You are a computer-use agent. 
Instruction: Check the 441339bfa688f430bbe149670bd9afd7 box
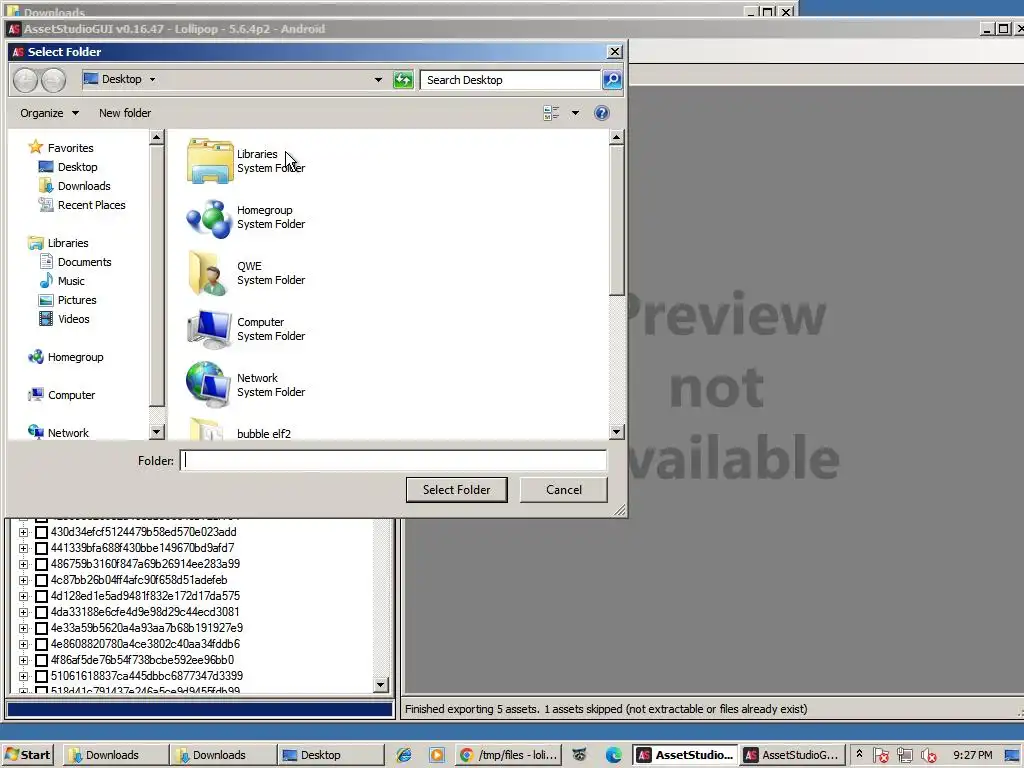pos(41,548)
